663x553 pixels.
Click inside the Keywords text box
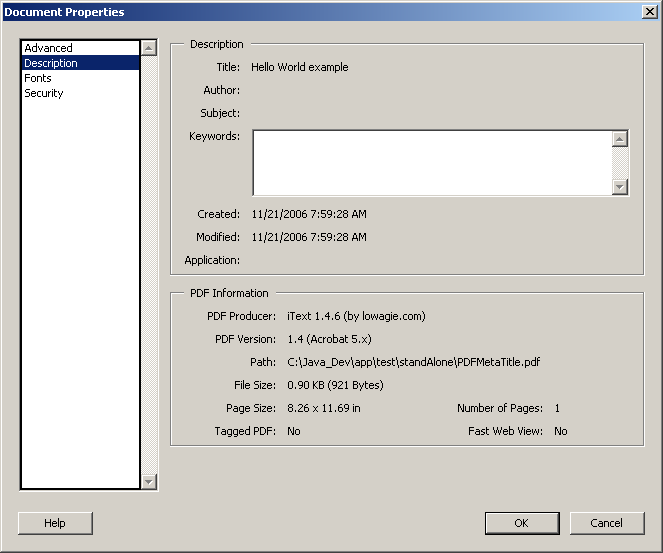pyautogui.click(x=432, y=163)
